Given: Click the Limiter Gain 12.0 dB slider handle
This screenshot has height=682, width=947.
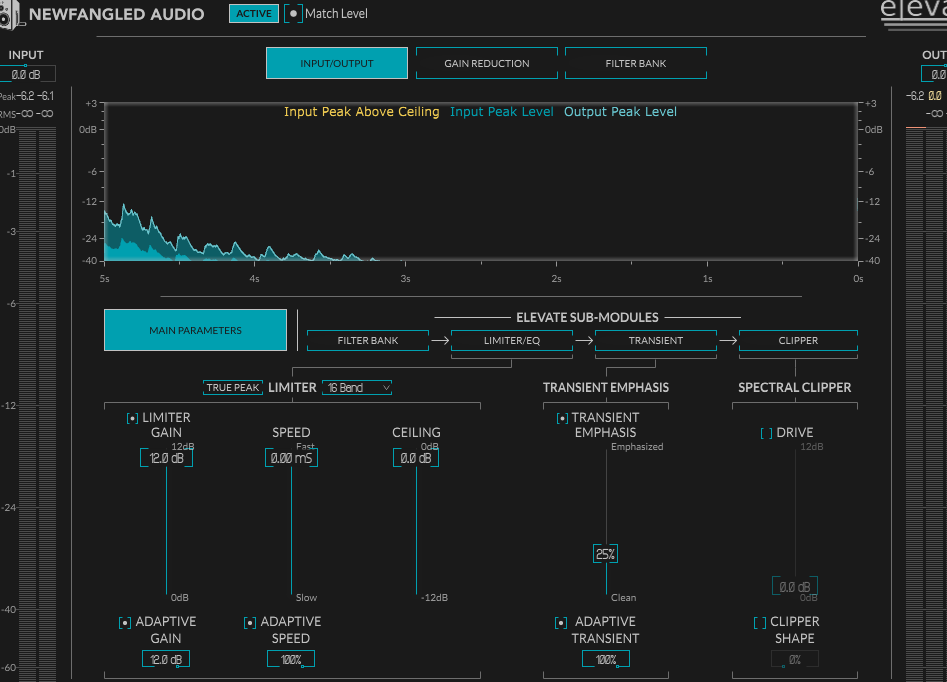Looking at the screenshot, I should coord(167,458).
